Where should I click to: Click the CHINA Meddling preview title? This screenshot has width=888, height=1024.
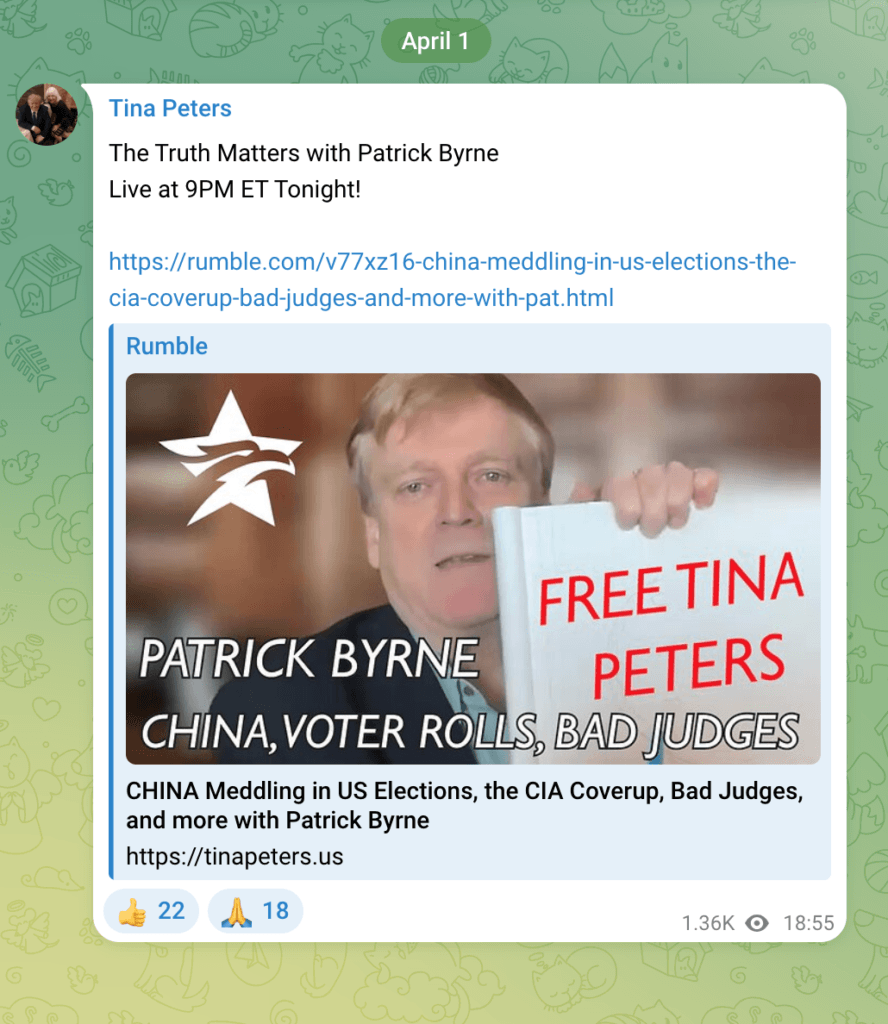(464, 805)
